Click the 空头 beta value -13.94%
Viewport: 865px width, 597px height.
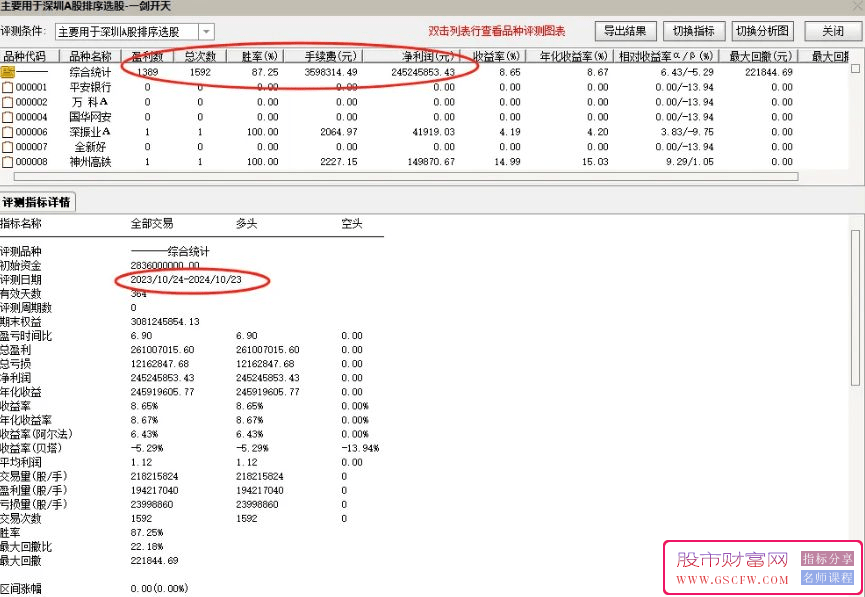click(x=360, y=448)
